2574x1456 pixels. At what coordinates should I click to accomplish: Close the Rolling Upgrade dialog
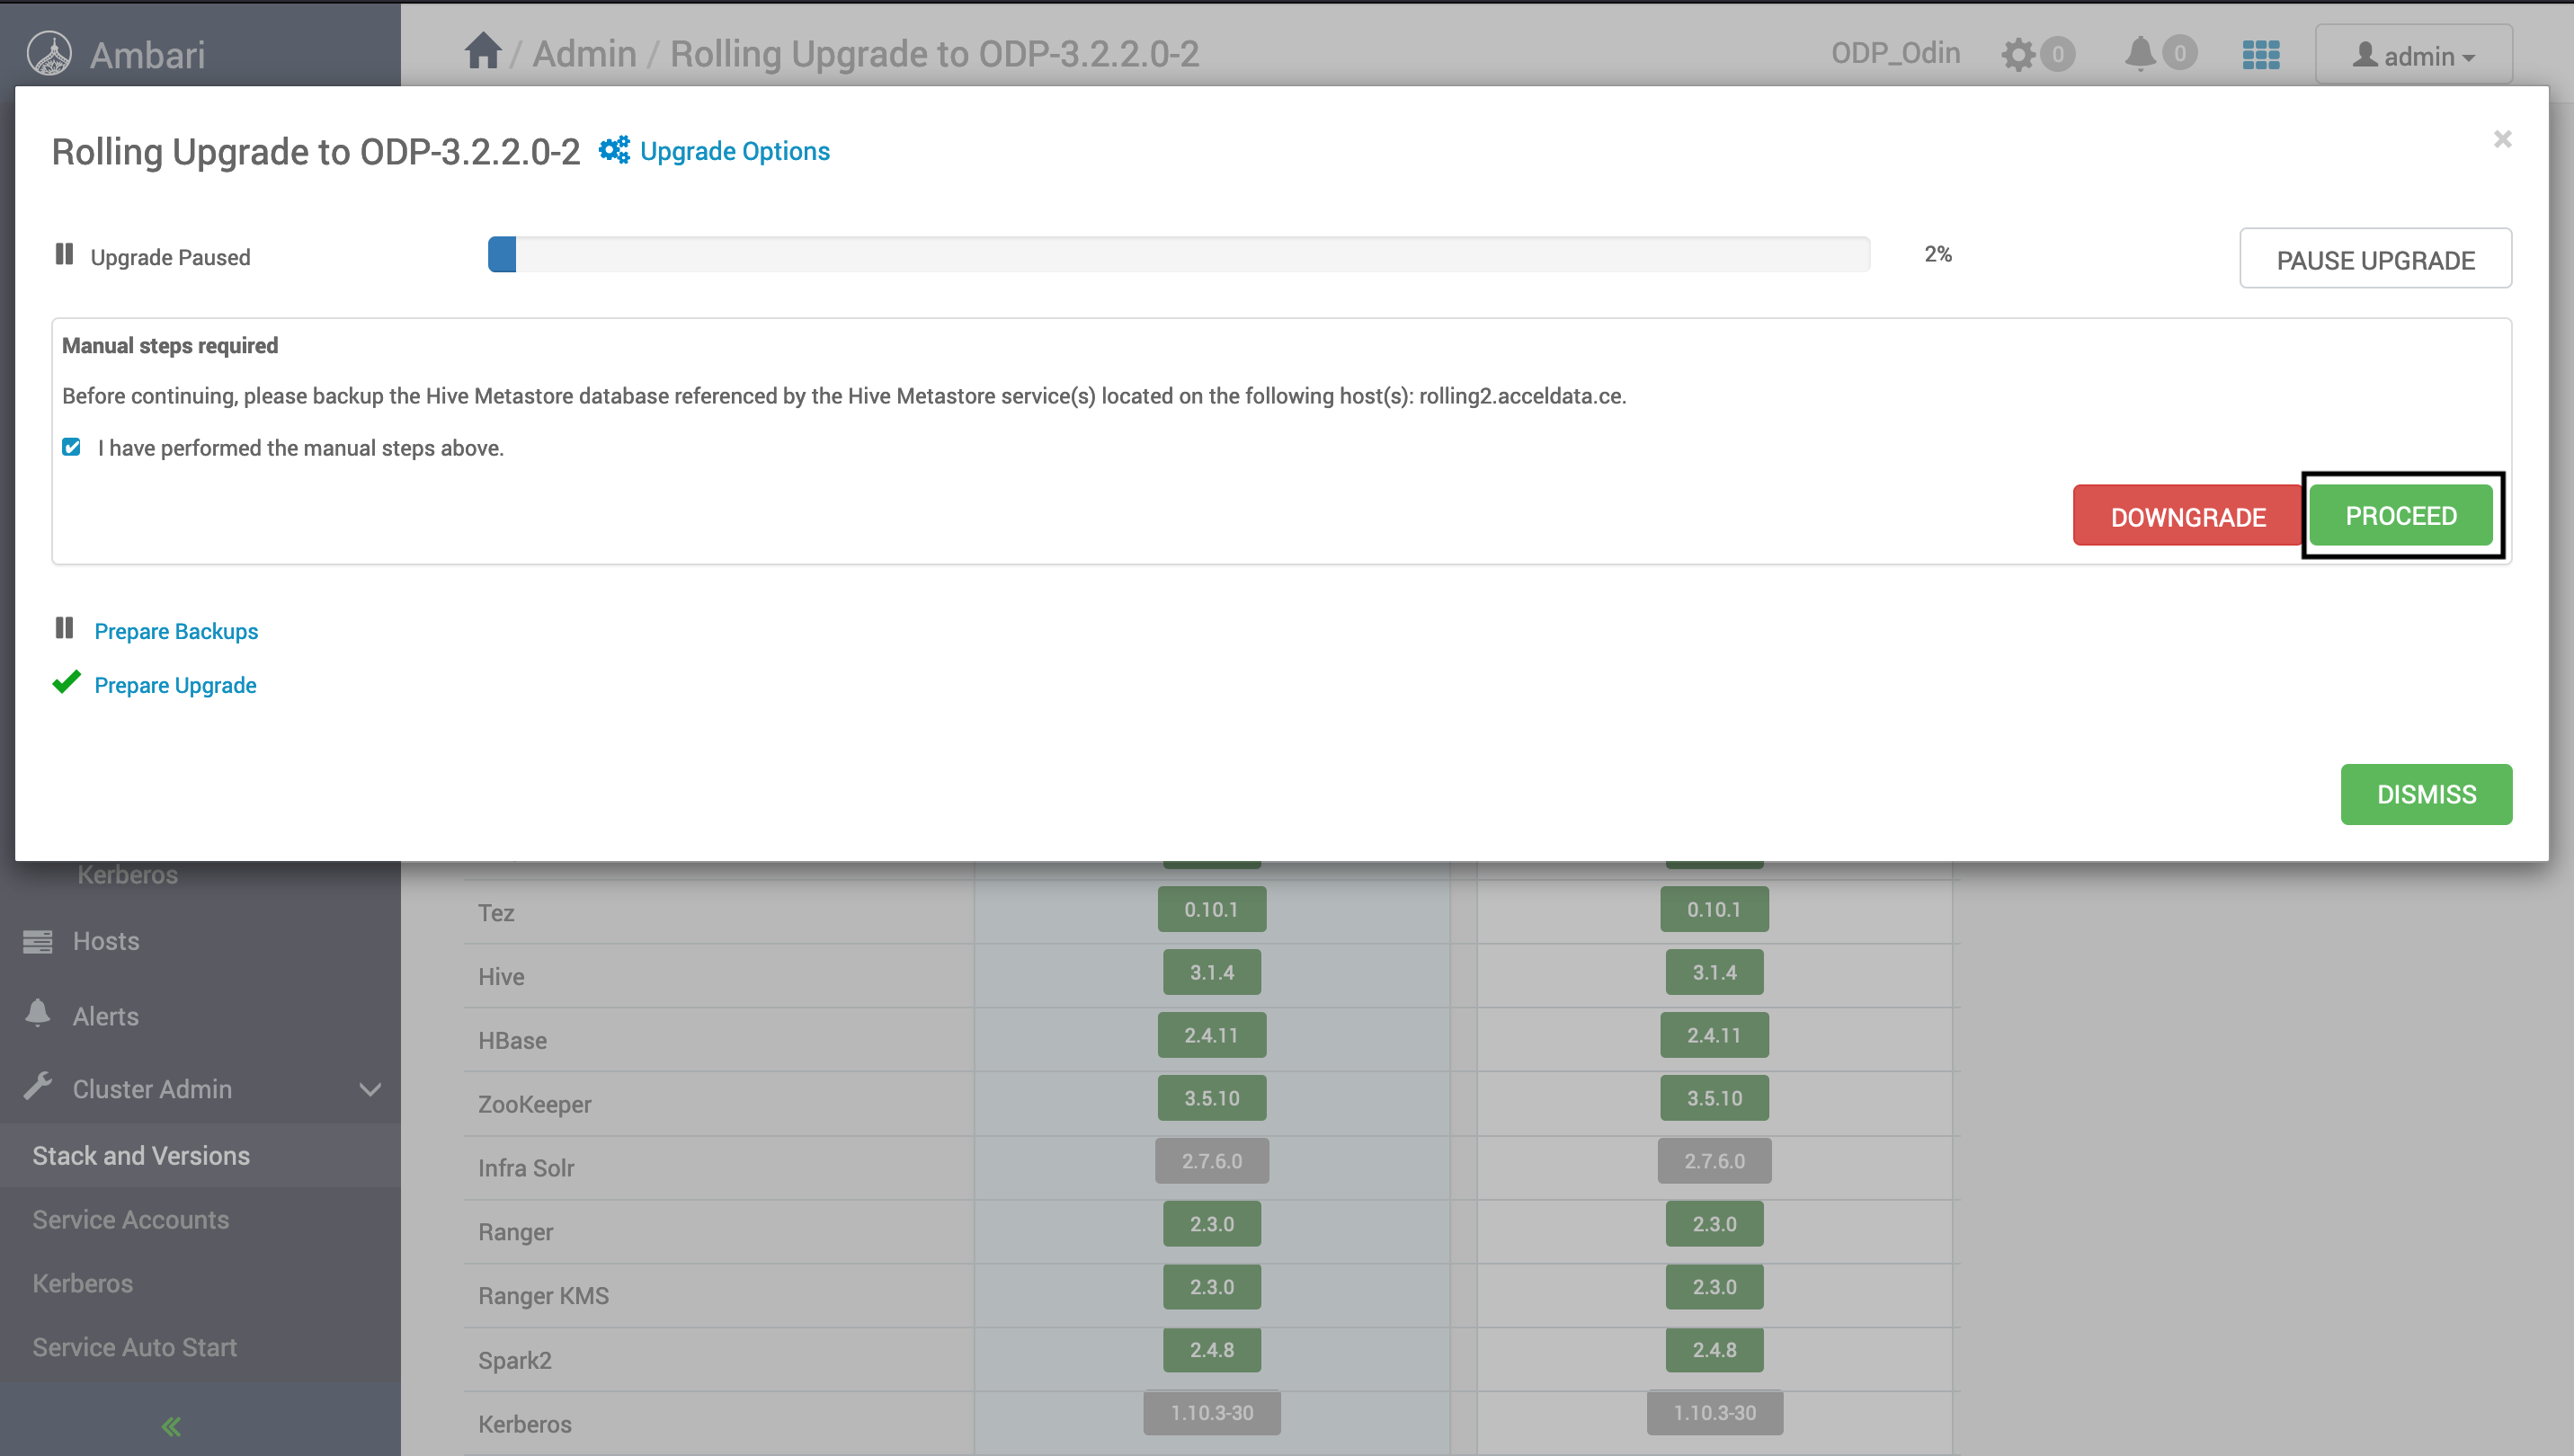tap(2502, 139)
